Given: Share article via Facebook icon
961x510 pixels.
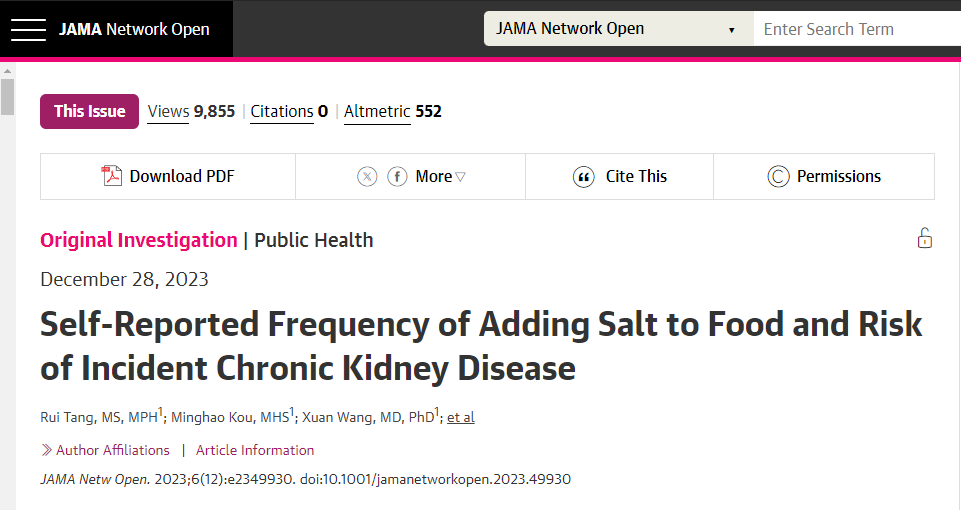Looking at the screenshot, I should [x=397, y=177].
